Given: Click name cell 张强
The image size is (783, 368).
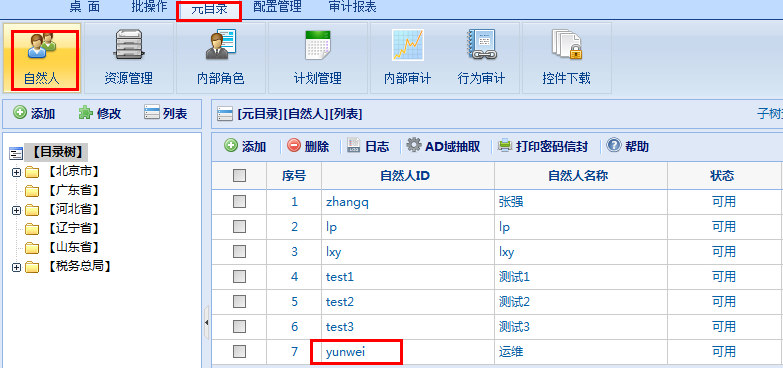Looking at the screenshot, I should click(511, 202).
